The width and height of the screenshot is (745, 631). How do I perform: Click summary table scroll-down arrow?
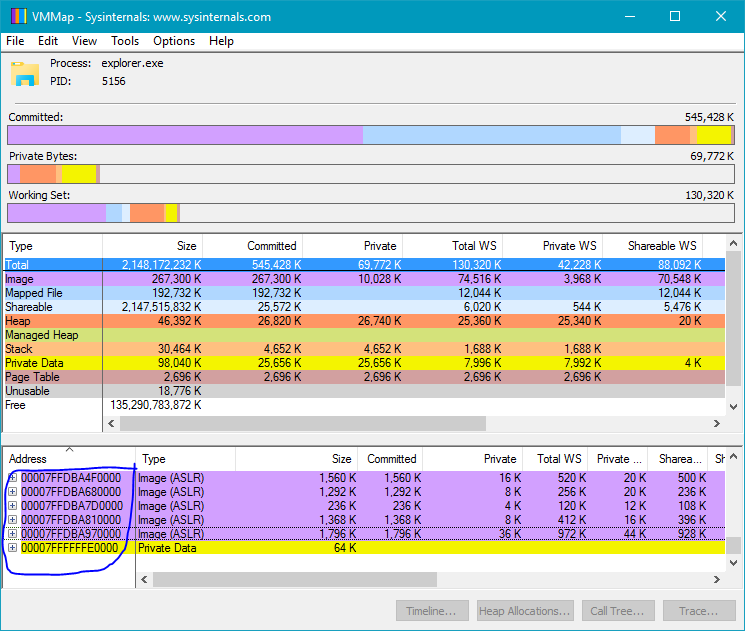pos(733,407)
